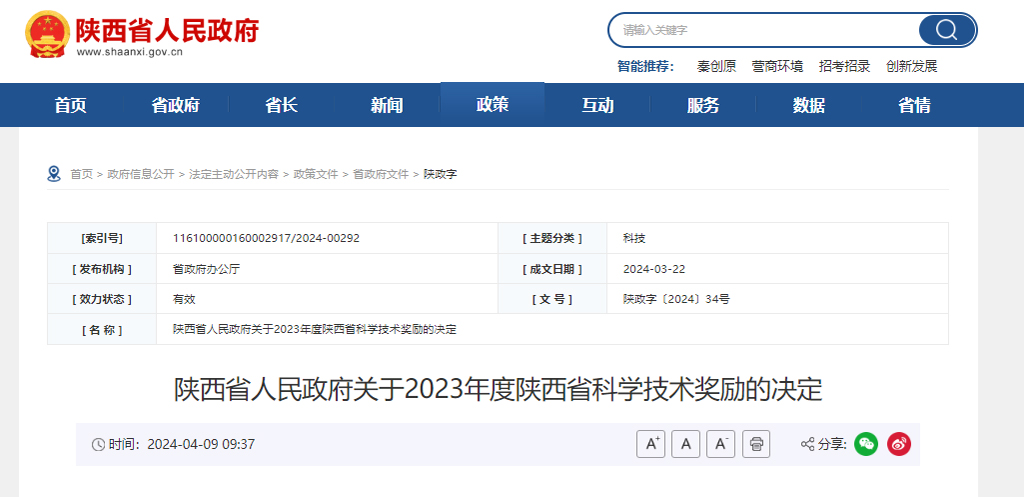
Task: Reset font size with middle A button
Action: (685, 444)
